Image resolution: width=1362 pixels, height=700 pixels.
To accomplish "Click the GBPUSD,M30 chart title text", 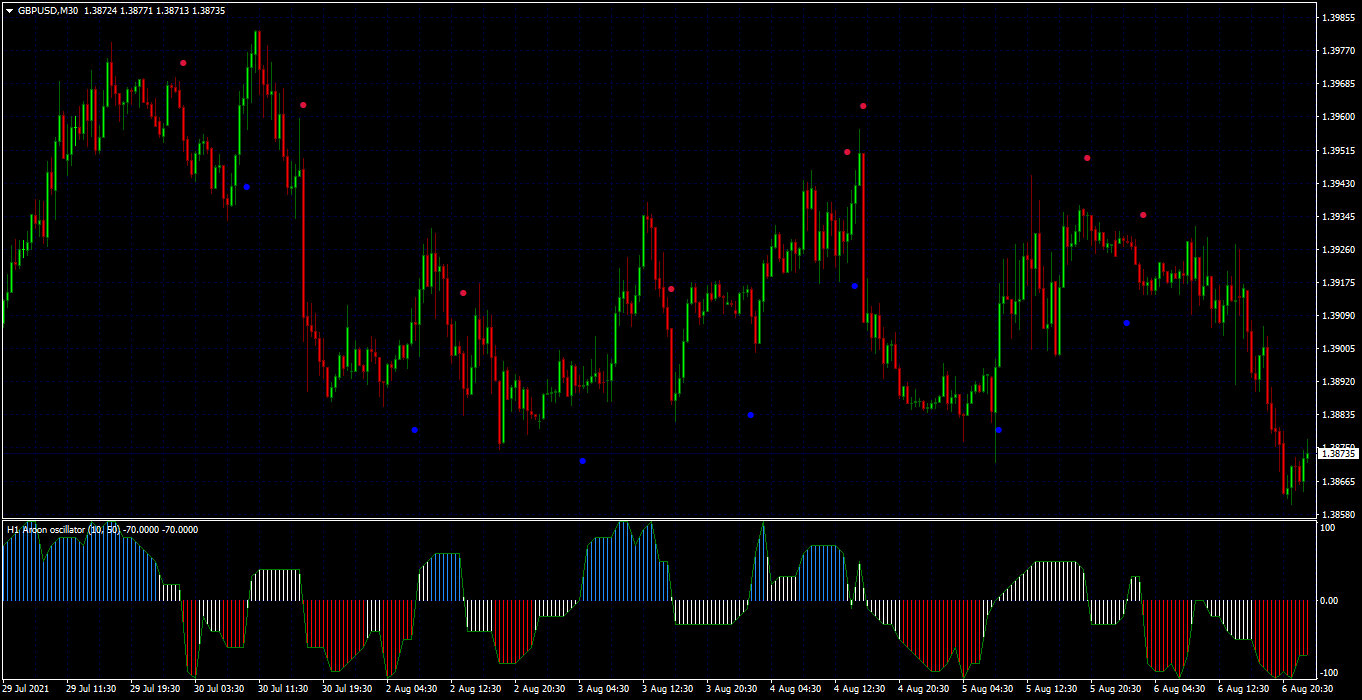I will pos(48,10).
